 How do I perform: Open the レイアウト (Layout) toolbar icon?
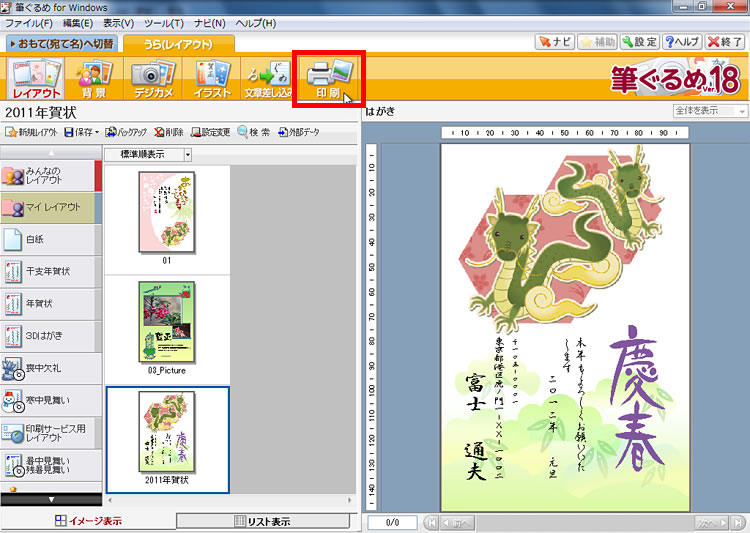tap(36, 78)
